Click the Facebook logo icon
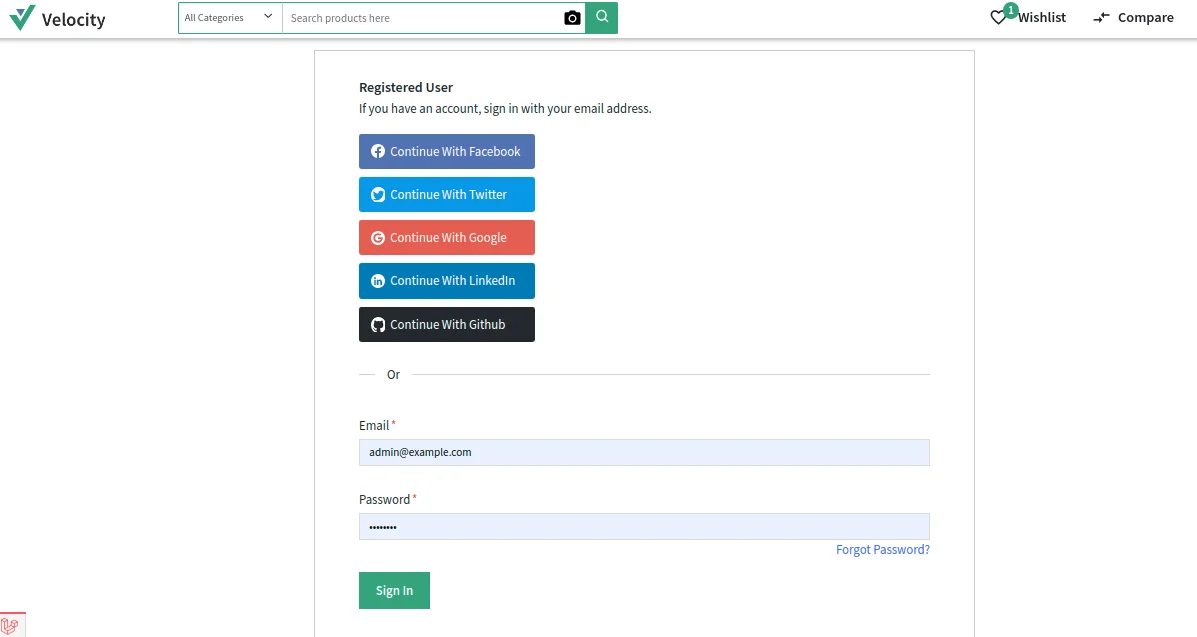The height and width of the screenshot is (637, 1197). (x=378, y=152)
